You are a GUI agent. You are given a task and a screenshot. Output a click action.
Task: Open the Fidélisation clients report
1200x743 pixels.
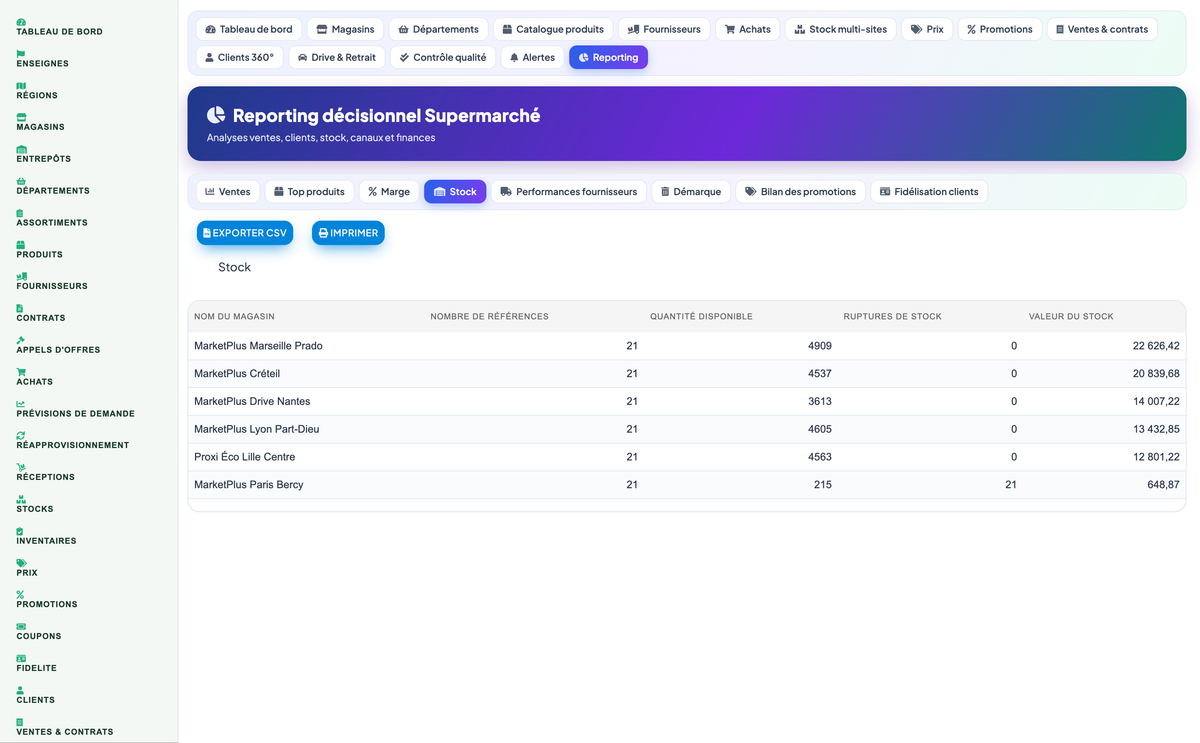[929, 191]
